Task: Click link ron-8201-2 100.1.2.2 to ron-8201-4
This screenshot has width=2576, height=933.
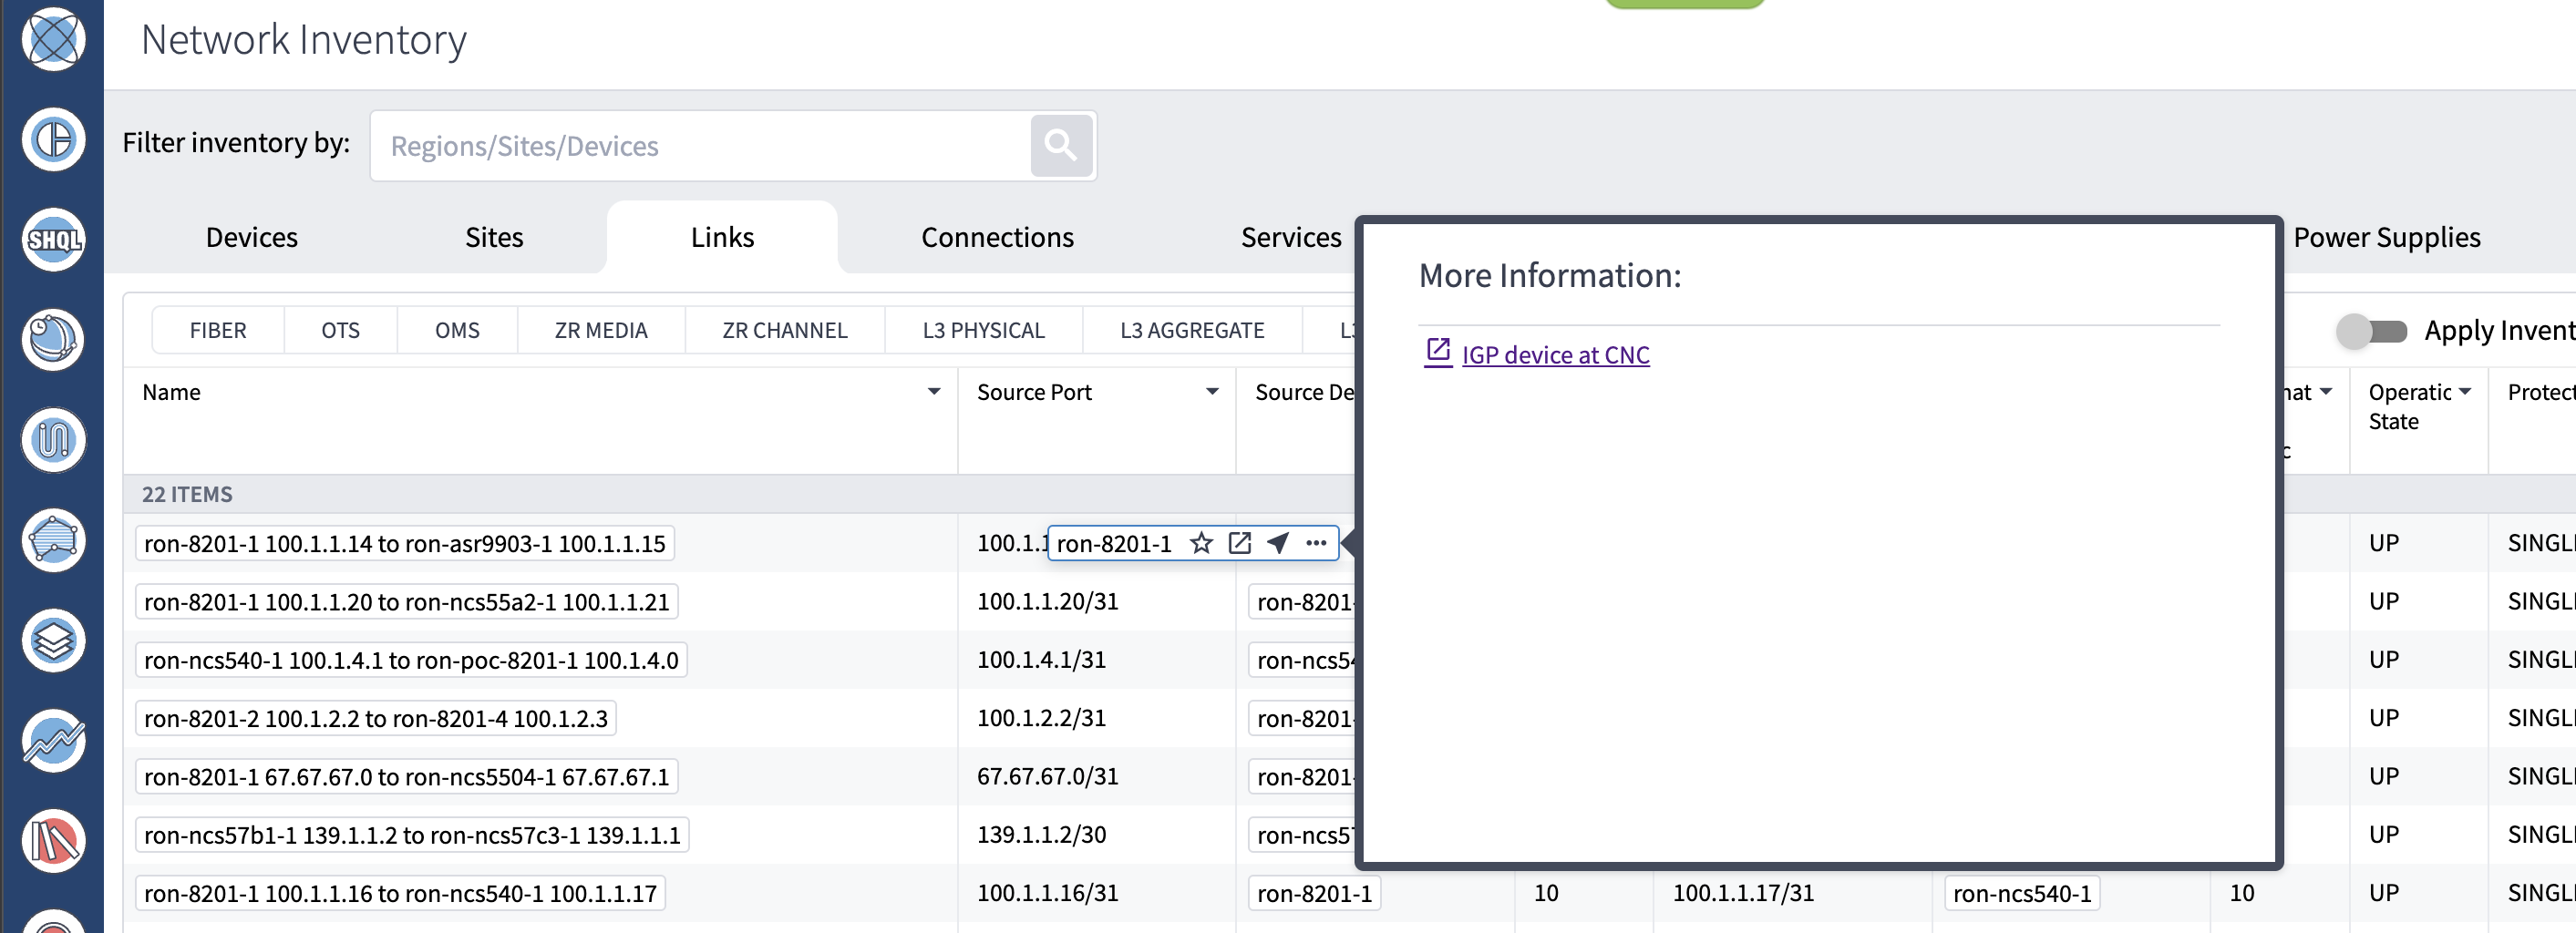Action: (x=376, y=719)
